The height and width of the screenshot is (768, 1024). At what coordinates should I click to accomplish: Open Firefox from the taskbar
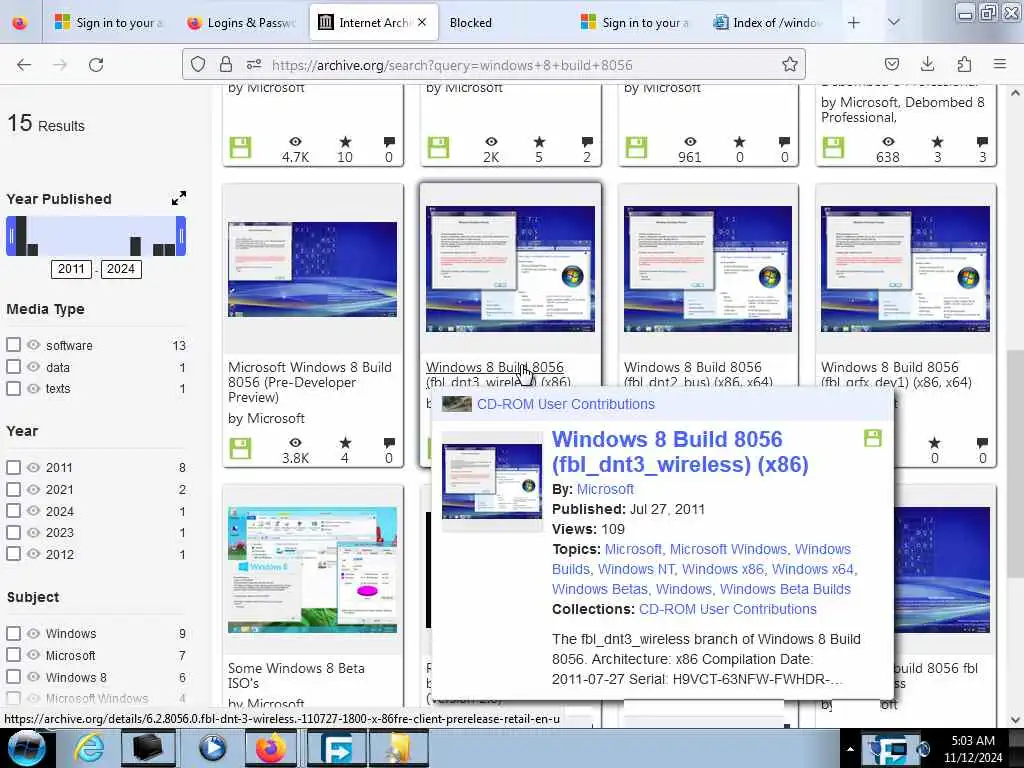(x=271, y=748)
